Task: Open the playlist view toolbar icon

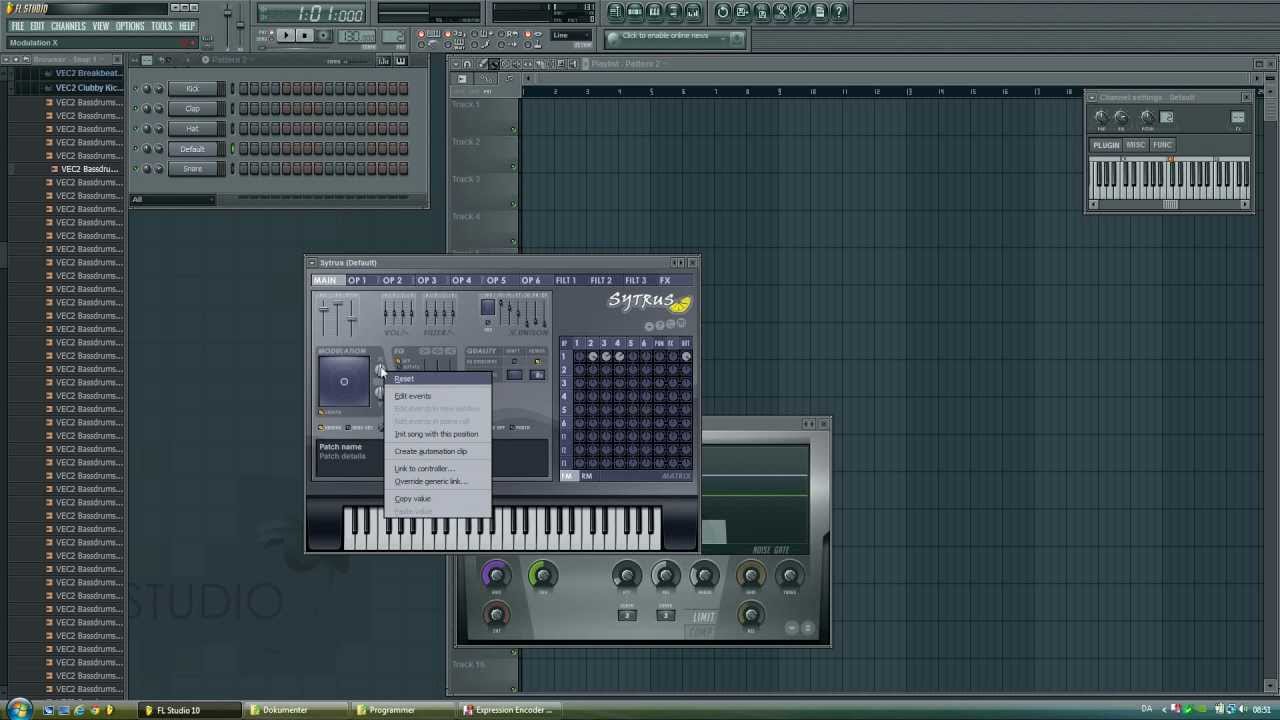Action: tap(616, 12)
